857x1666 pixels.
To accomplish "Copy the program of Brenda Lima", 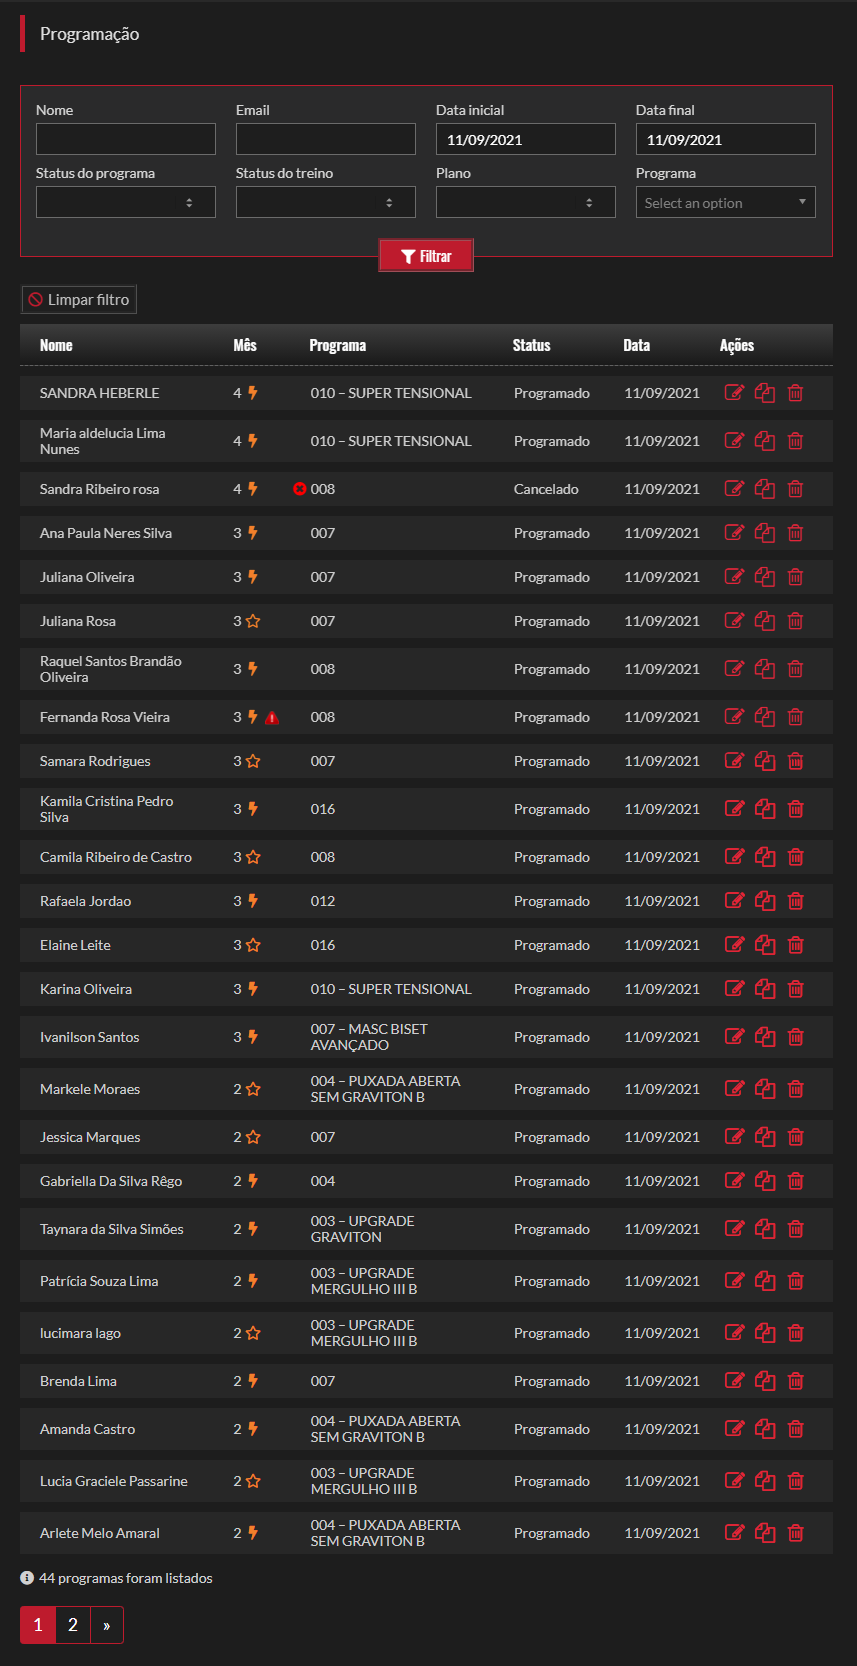I will (x=765, y=1381).
